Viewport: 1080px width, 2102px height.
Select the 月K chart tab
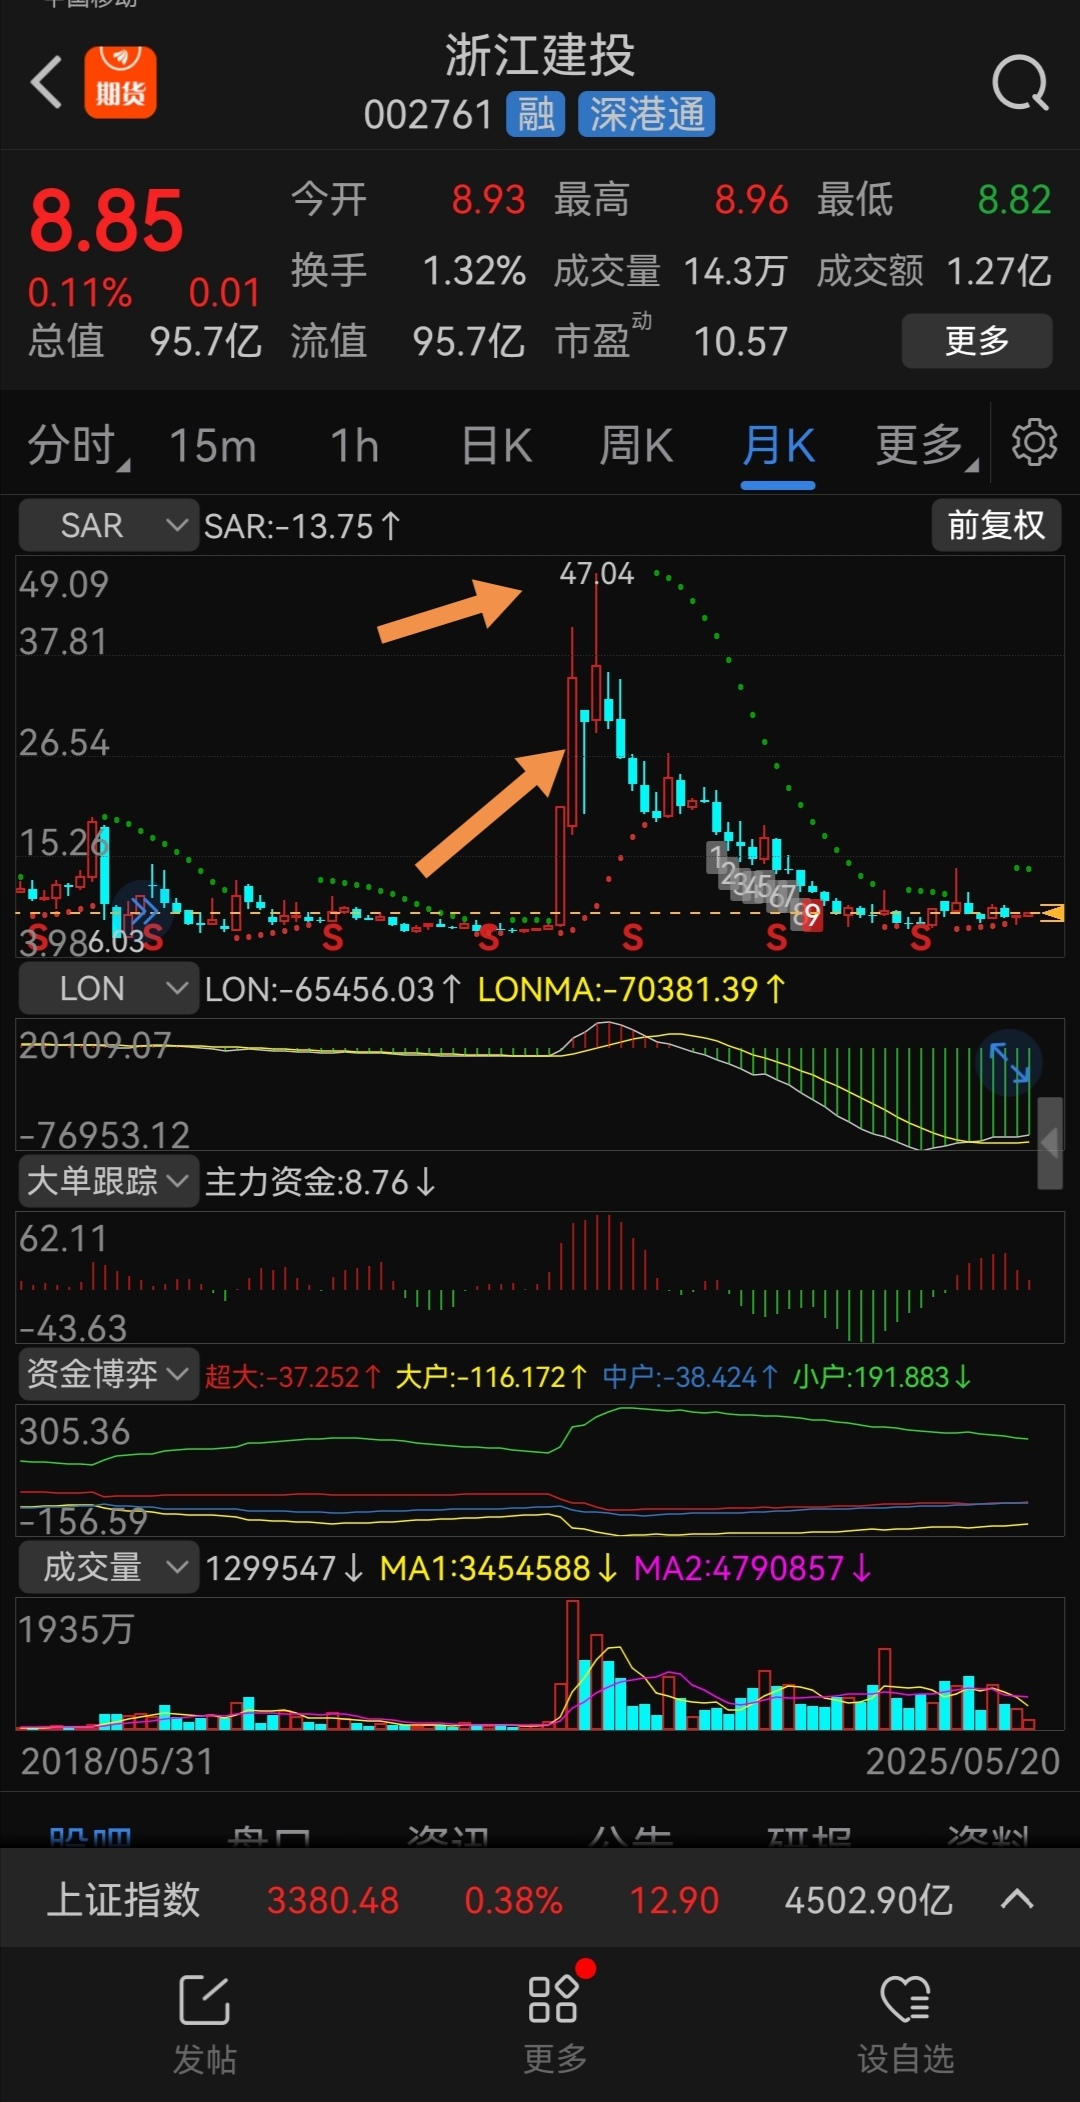pyautogui.click(x=778, y=446)
